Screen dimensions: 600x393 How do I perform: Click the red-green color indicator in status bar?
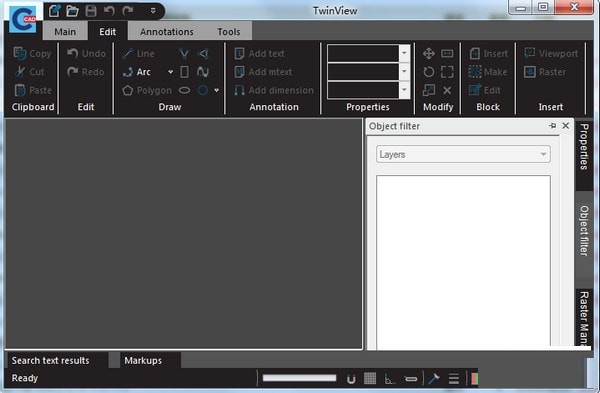pyautogui.click(x=474, y=379)
